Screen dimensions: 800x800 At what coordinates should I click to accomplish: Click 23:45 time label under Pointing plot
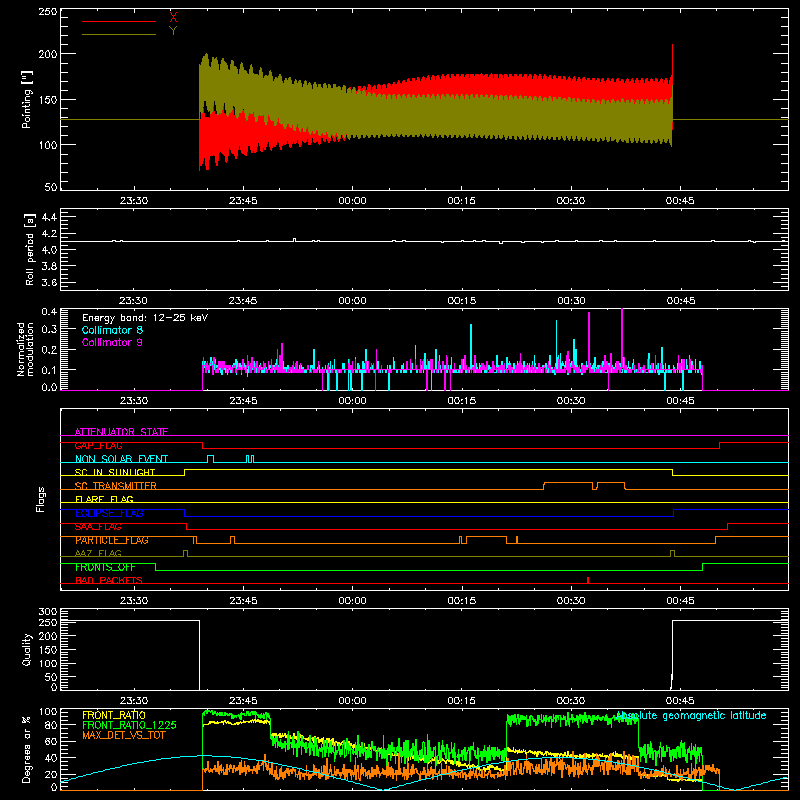(x=243, y=201)
